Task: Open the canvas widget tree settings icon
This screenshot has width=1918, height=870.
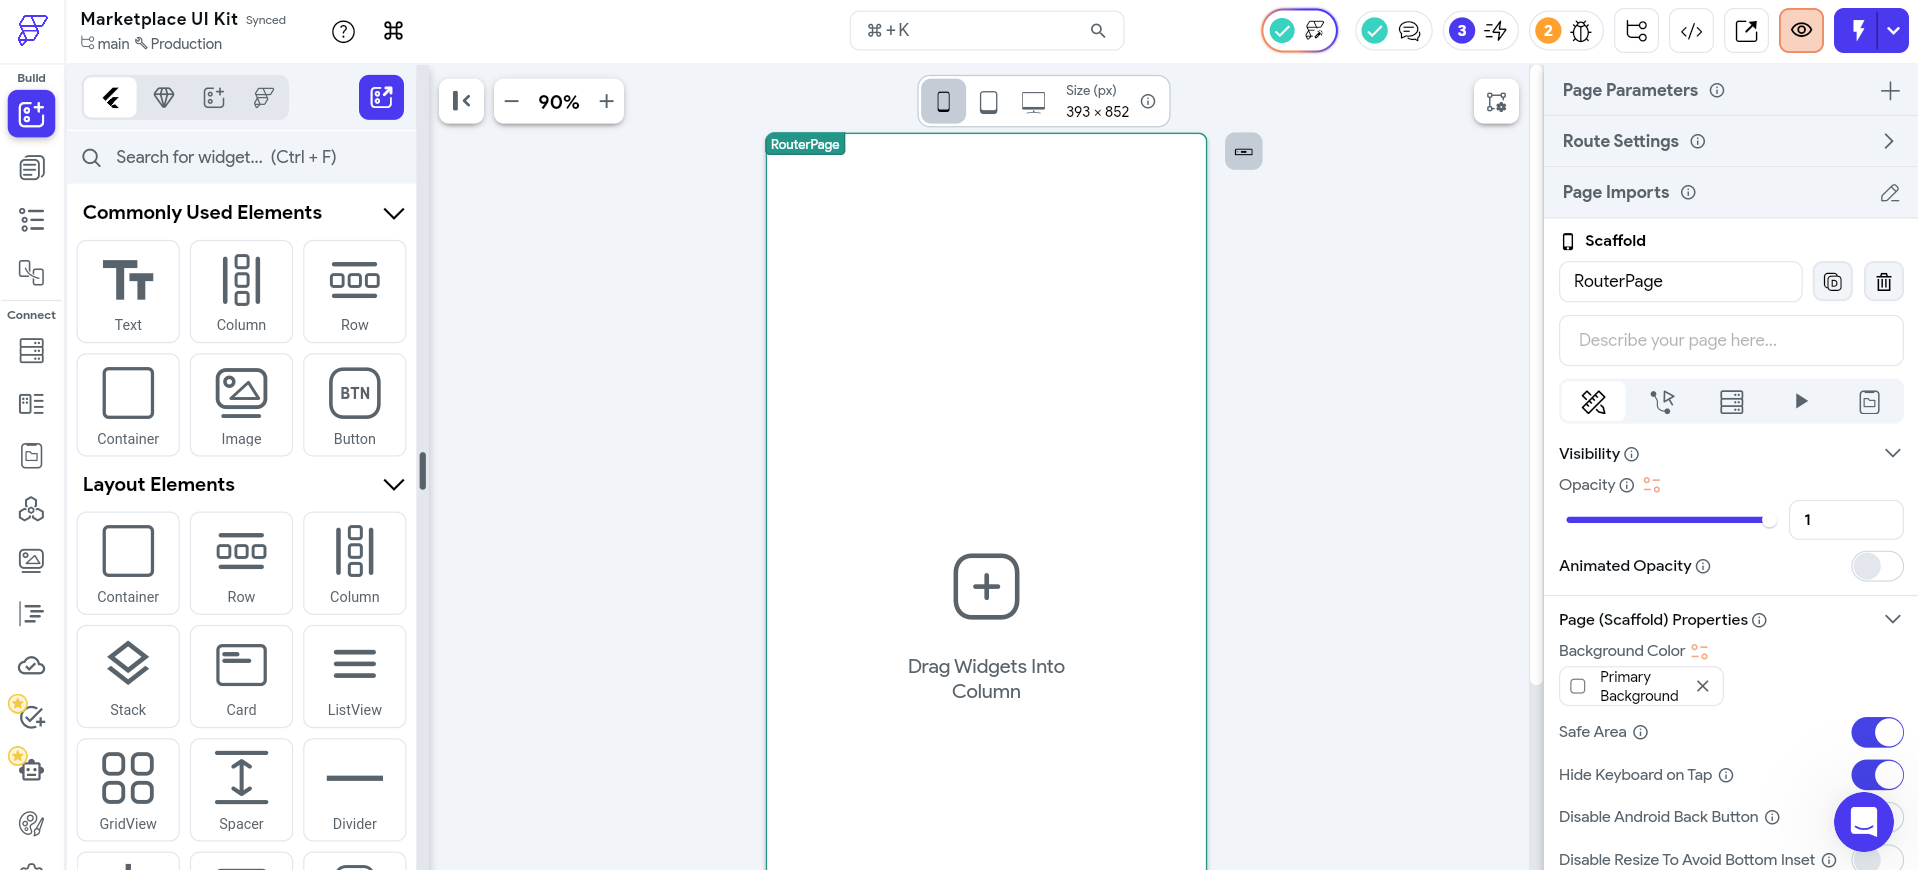Action: coord(1496,102)
